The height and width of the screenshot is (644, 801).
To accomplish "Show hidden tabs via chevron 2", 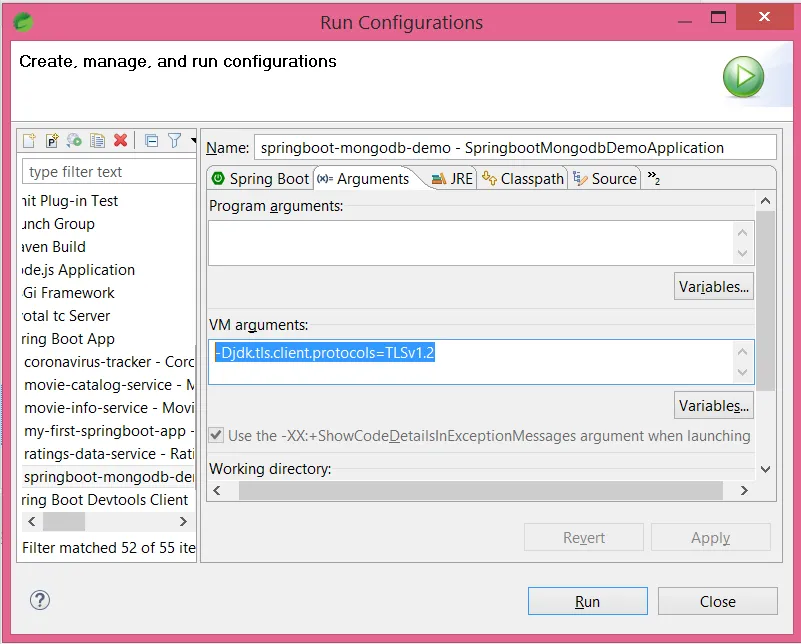I will [x=654, y=178].
